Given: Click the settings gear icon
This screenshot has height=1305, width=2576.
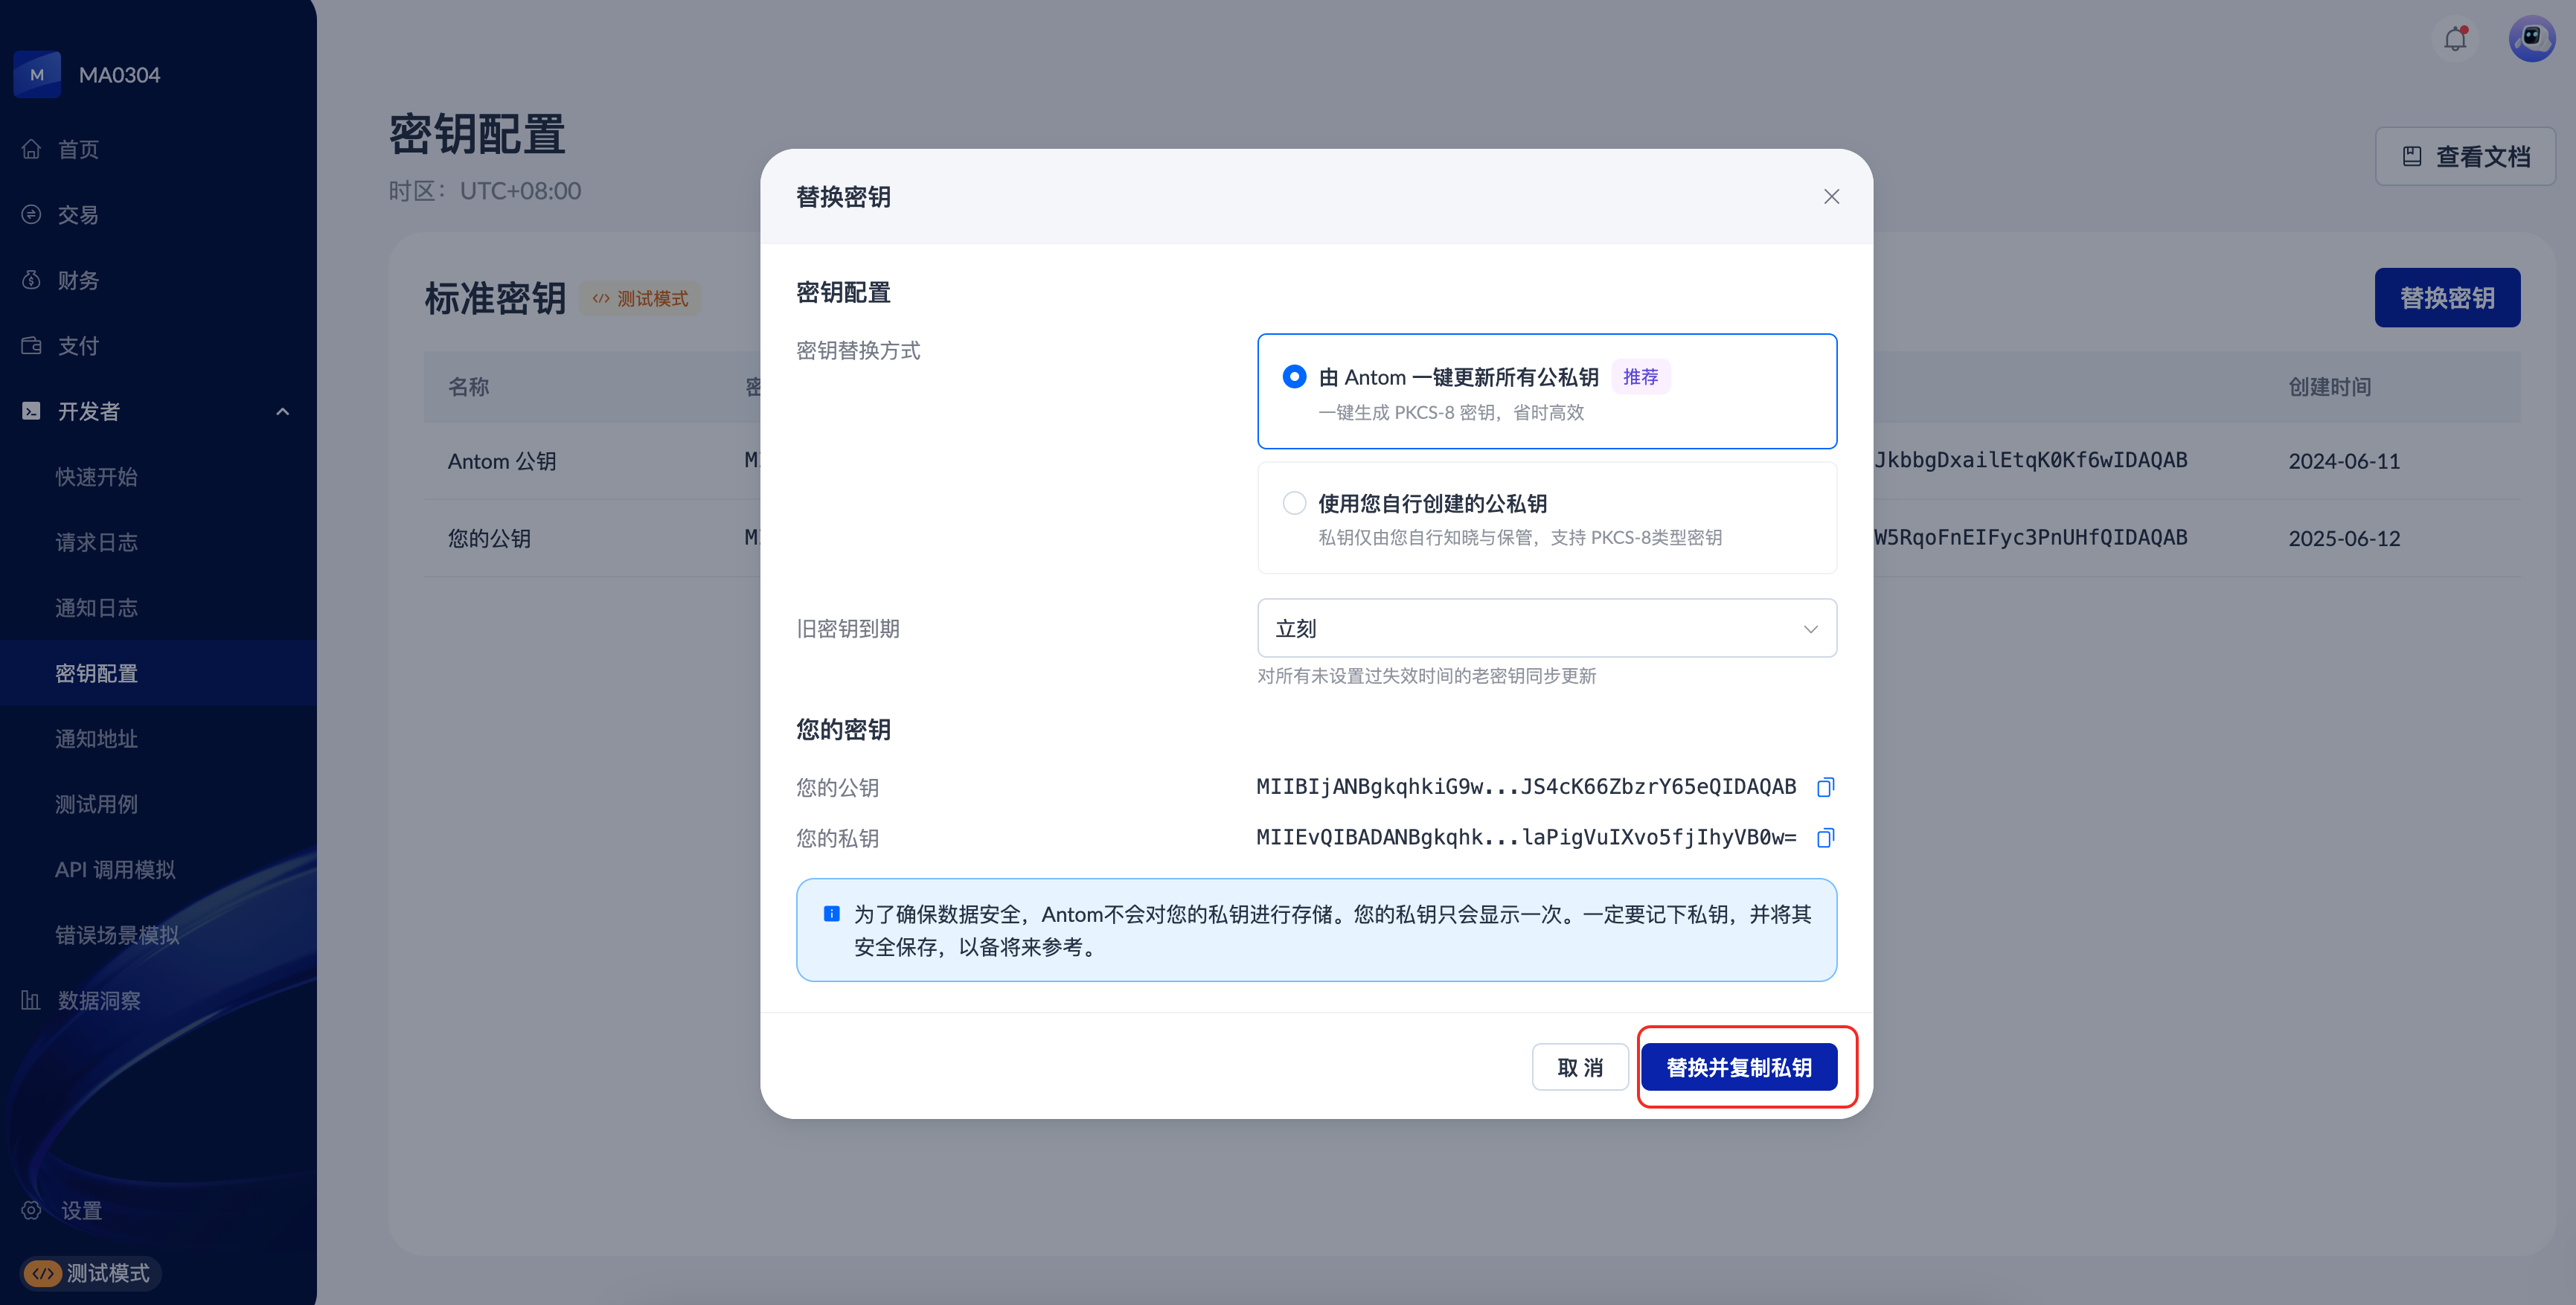Looking at the screenshot, I should tap(32, 1210).
